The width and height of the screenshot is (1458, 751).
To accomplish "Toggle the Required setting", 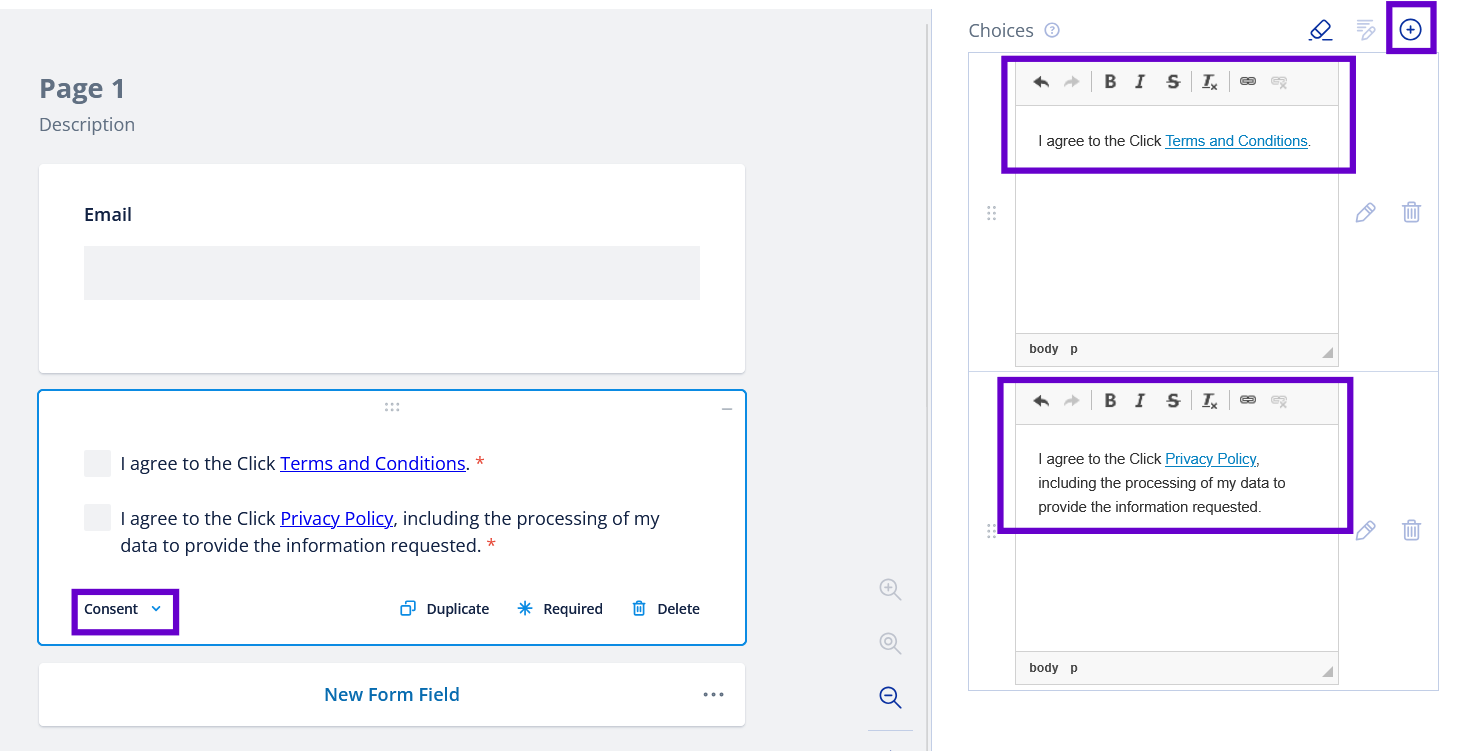I will pos(560,609).
